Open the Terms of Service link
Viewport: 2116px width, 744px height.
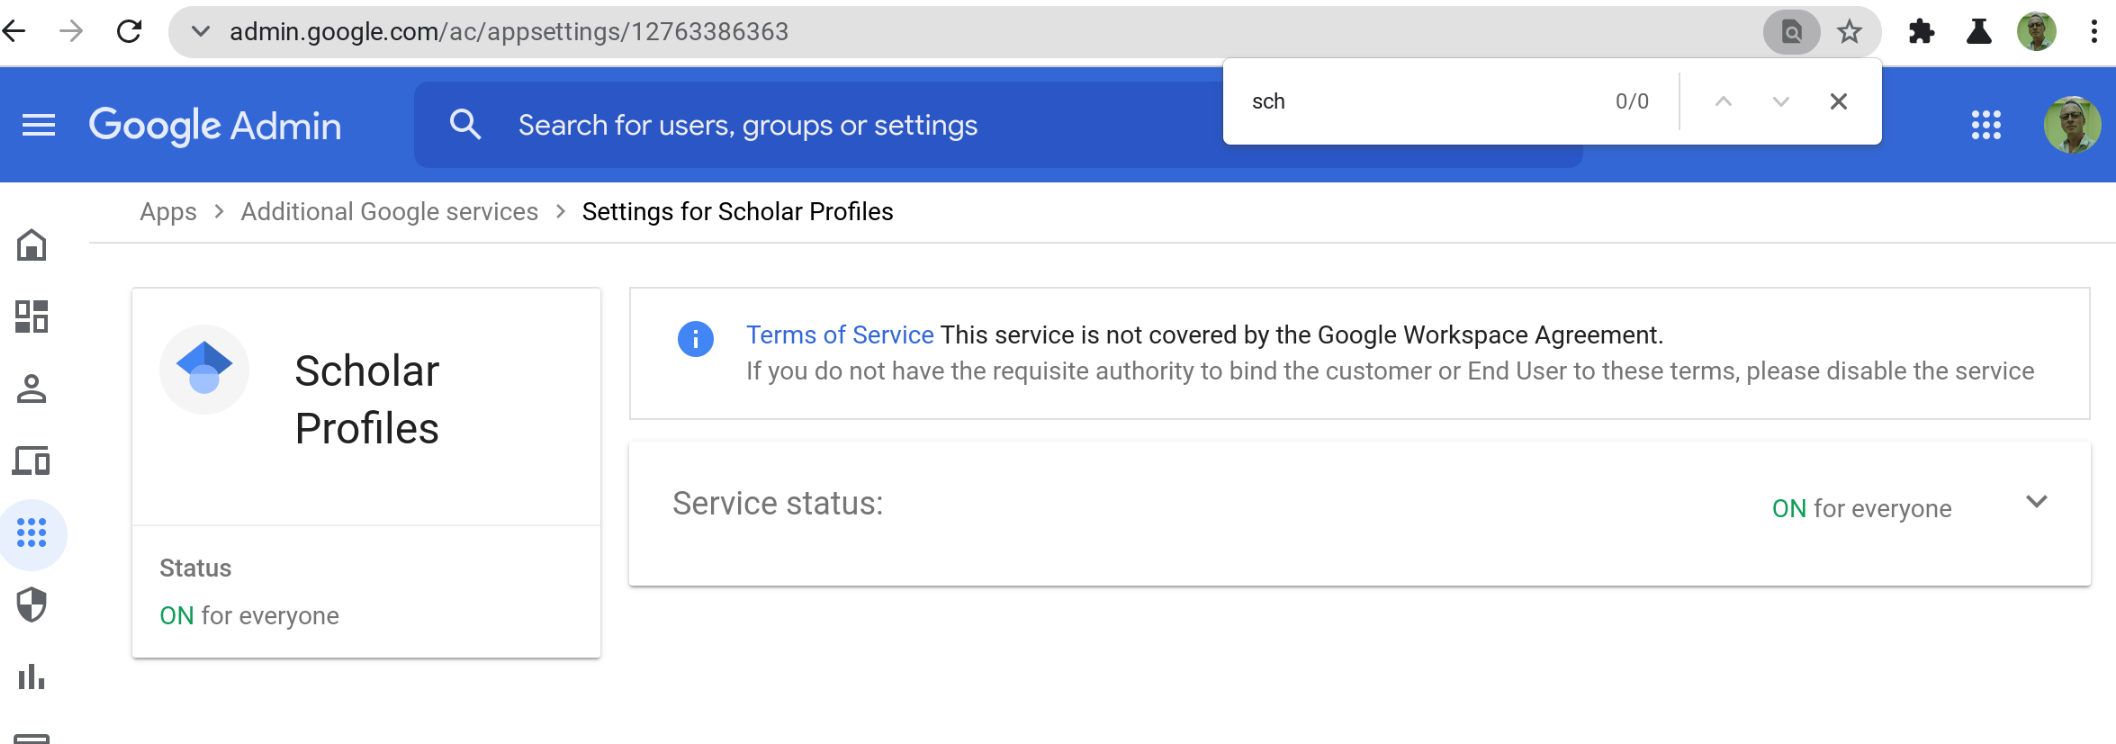coord(839,335)
